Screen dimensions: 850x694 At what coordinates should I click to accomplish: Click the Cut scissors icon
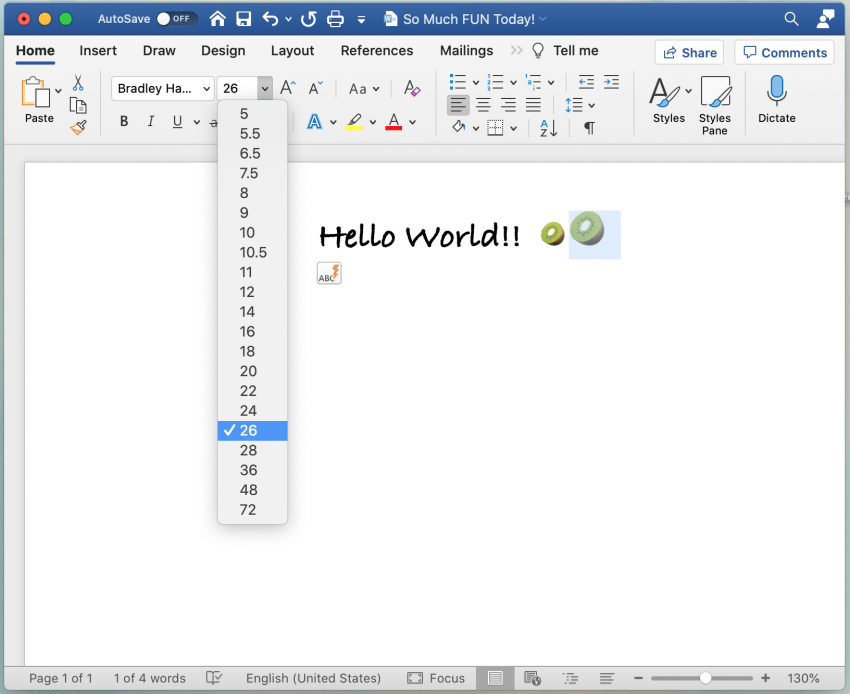77,82
